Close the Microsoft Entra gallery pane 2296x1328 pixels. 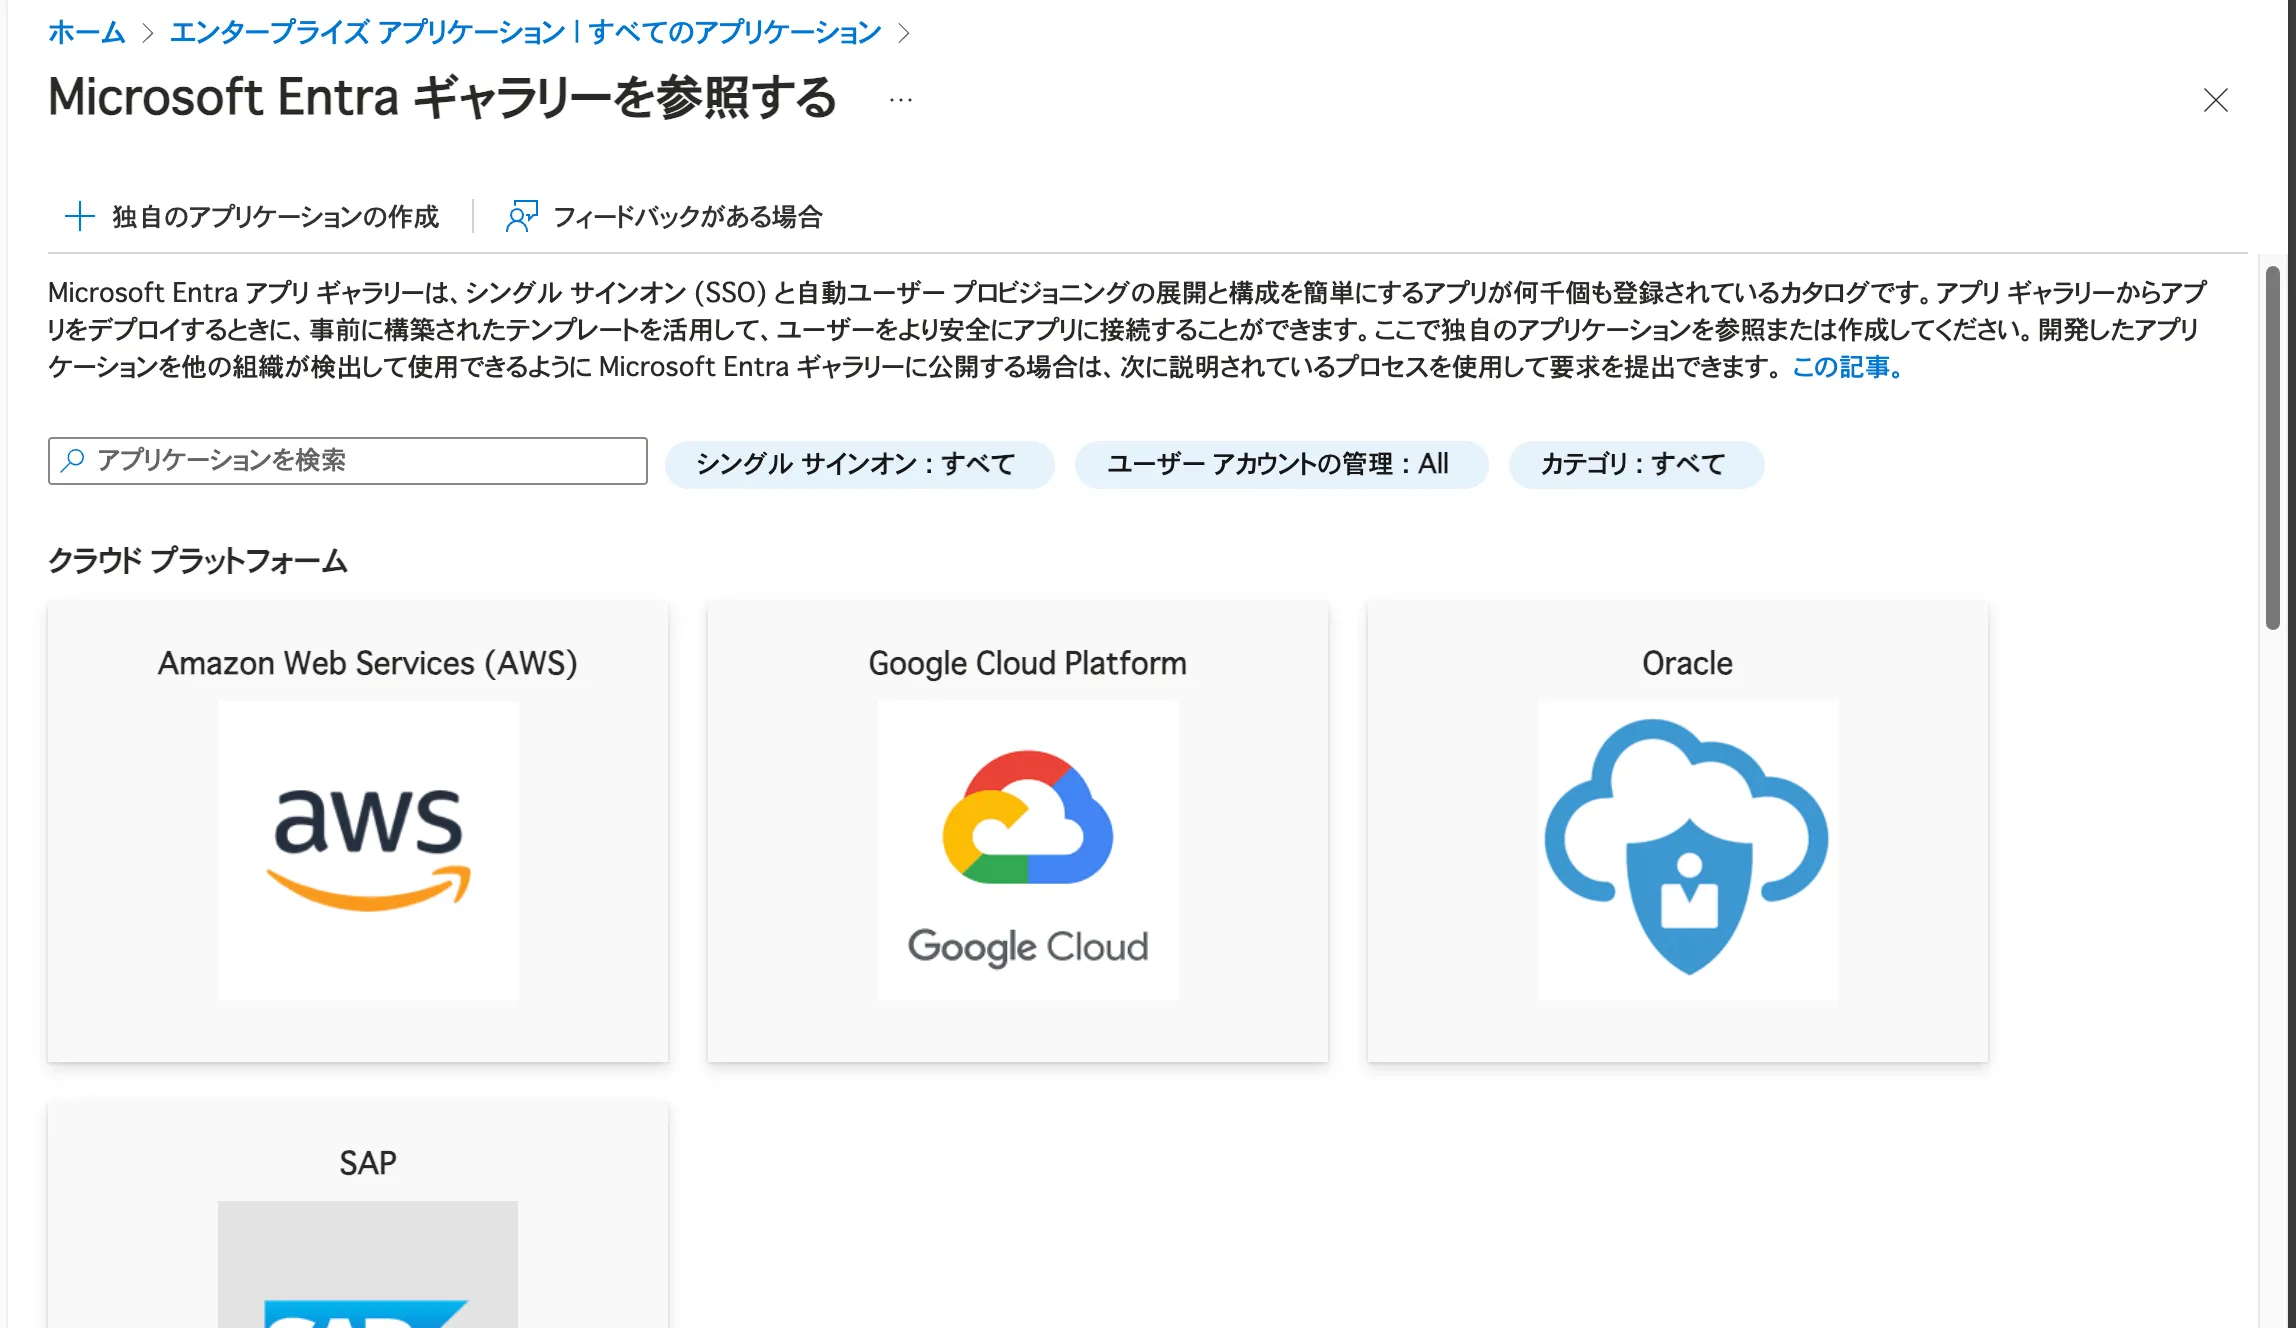click(2216, 100)
